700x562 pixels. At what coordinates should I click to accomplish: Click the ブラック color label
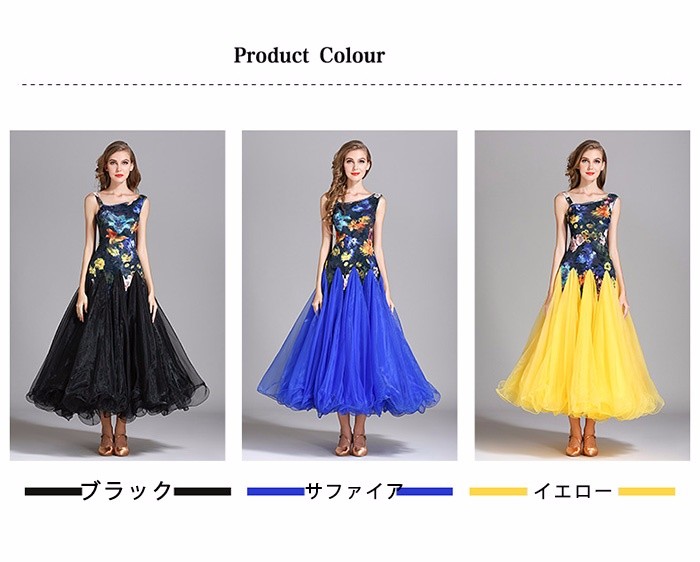tap(127, 491)
